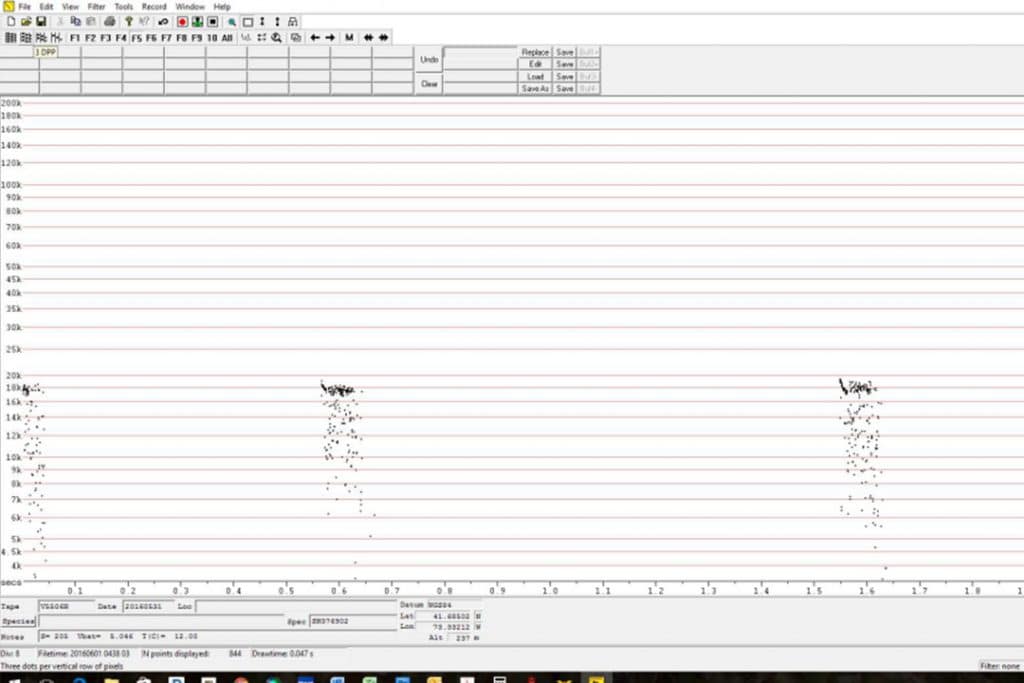Open the File menu
The image size is (1024, 683).
(24, 7)
